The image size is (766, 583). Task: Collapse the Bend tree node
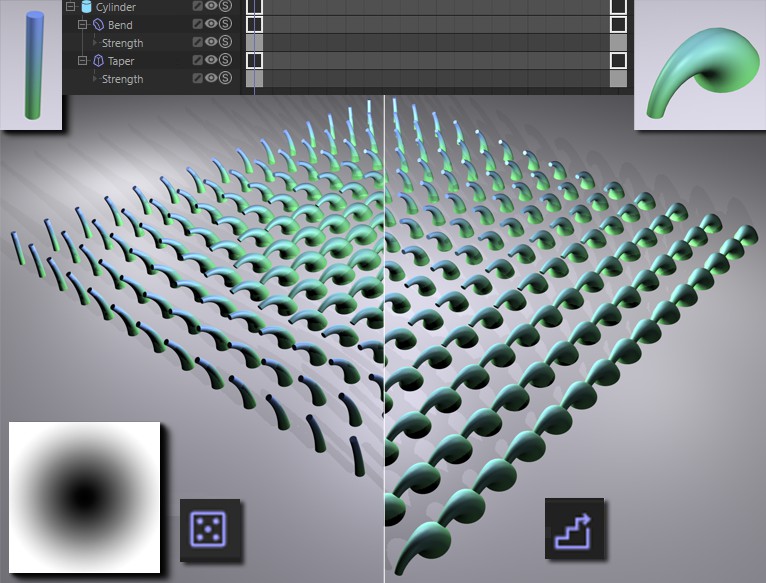click(x=83, y=24)
